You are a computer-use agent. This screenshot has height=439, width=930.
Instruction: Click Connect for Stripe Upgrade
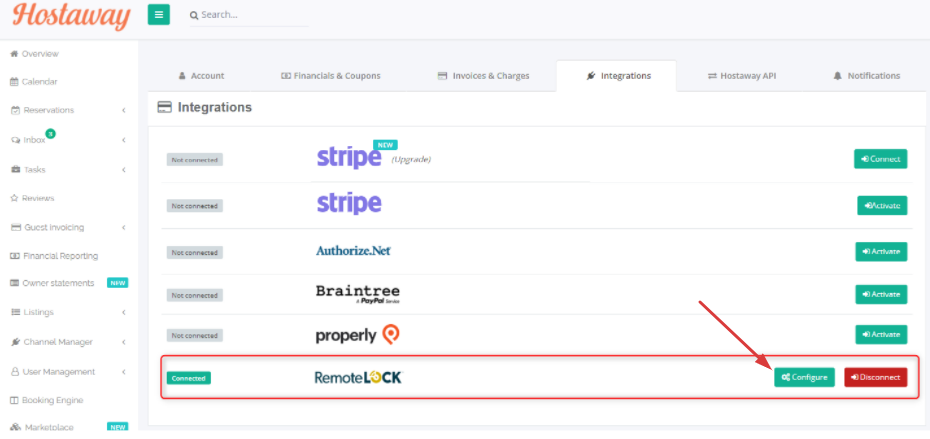coord(881,159)
